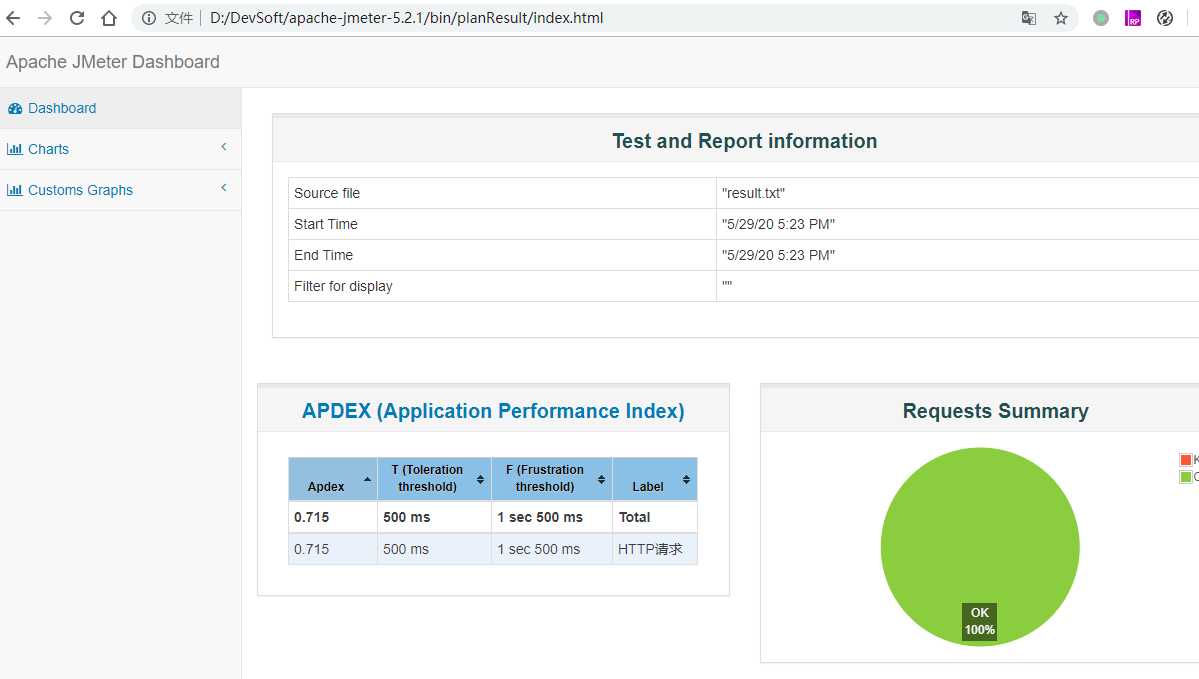Click the Test and Report information heading
The image size is (1199, 679).
point(745,141)
